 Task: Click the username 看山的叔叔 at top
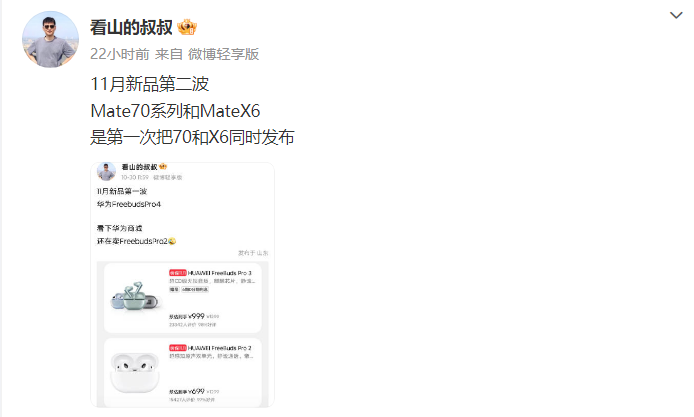[x=131, y=27]
